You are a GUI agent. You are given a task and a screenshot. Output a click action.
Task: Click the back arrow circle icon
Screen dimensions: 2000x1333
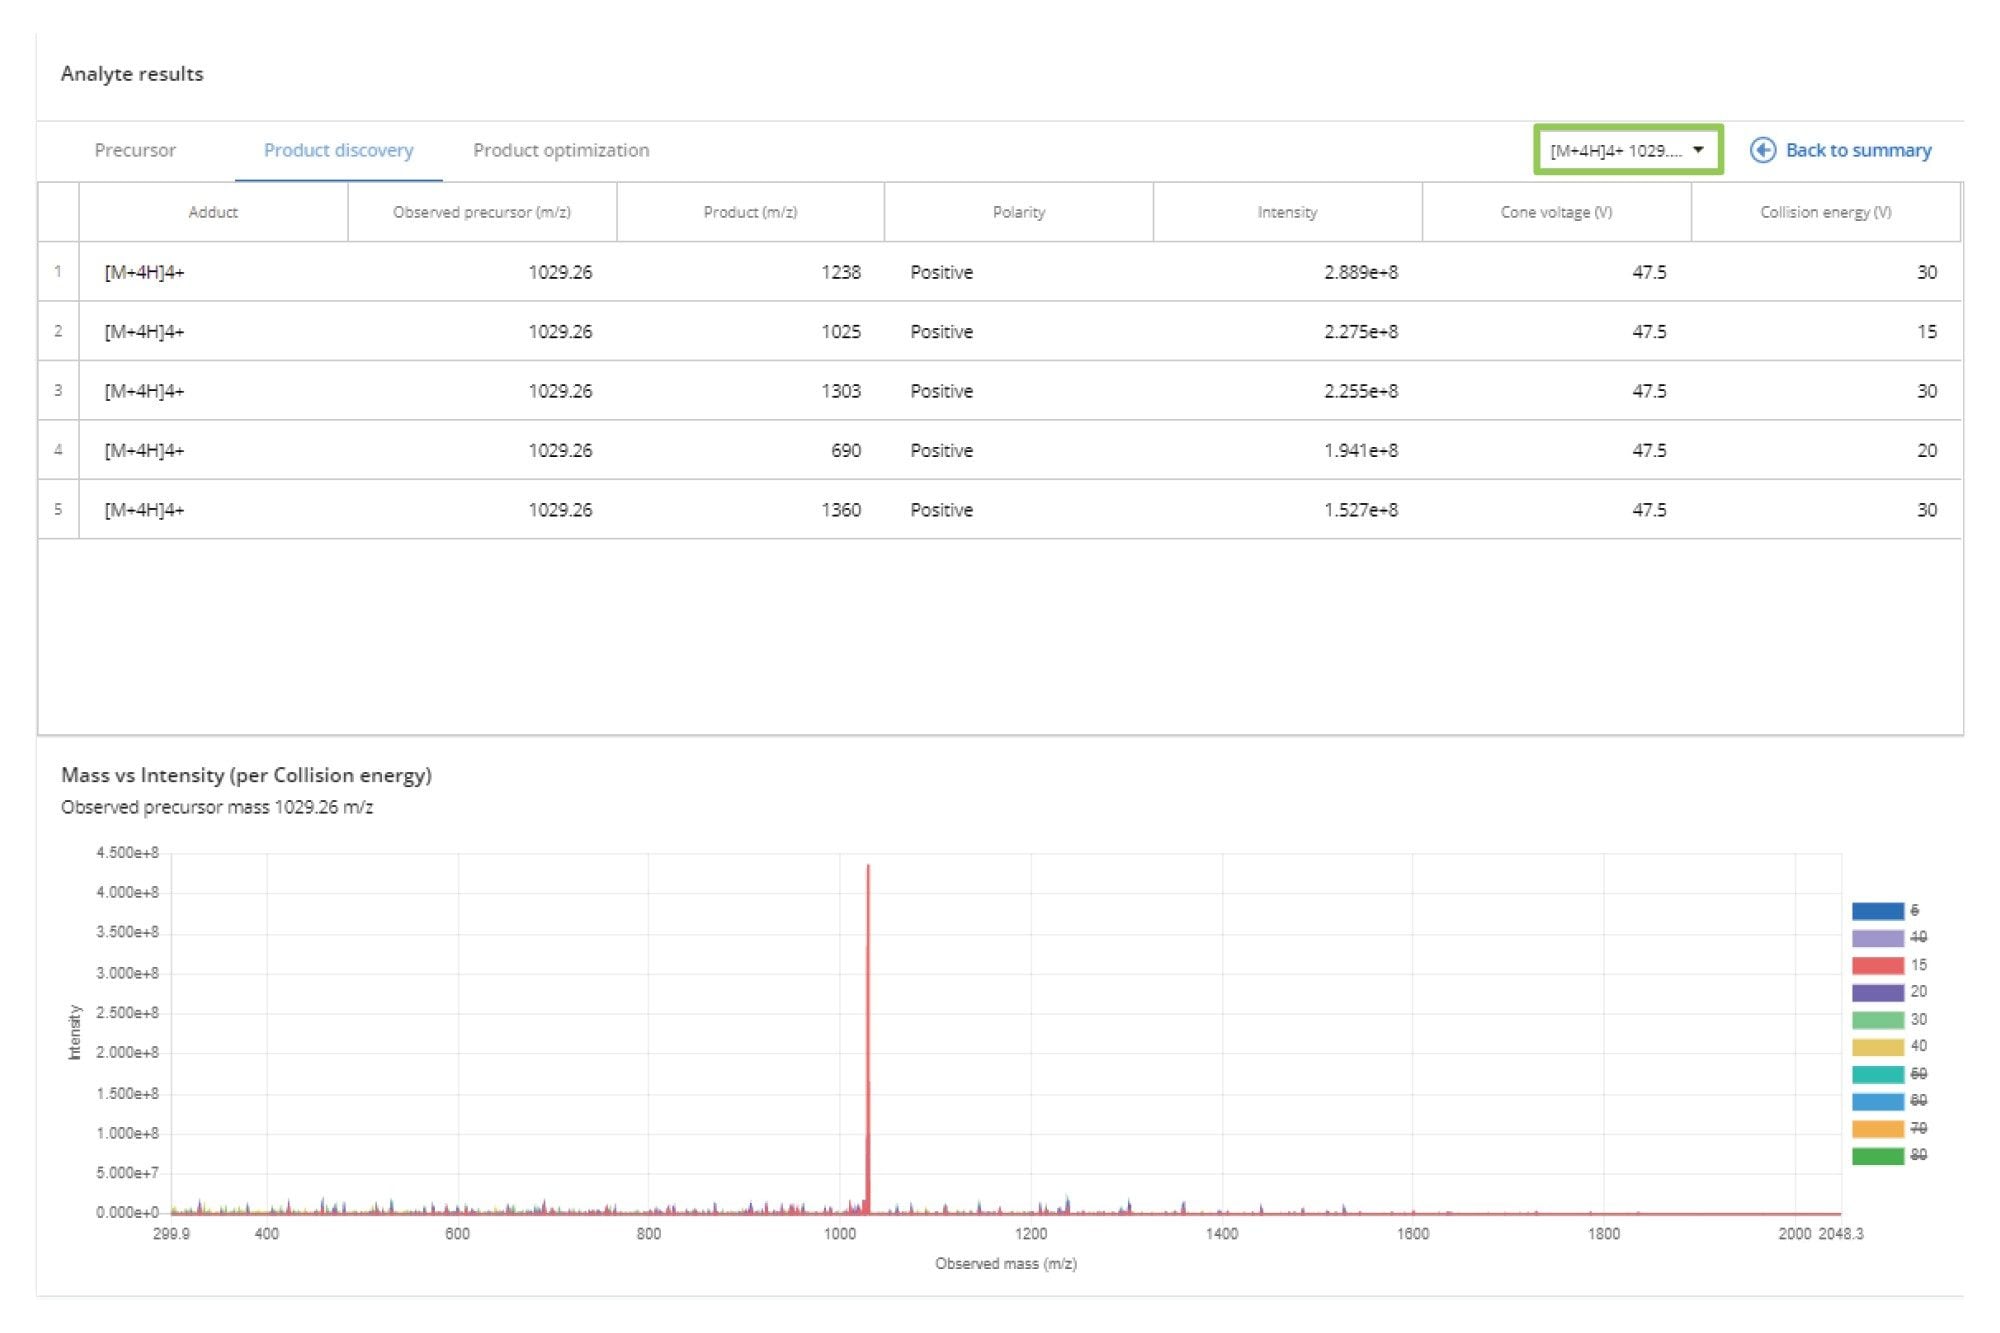[x=1762, y=150]
